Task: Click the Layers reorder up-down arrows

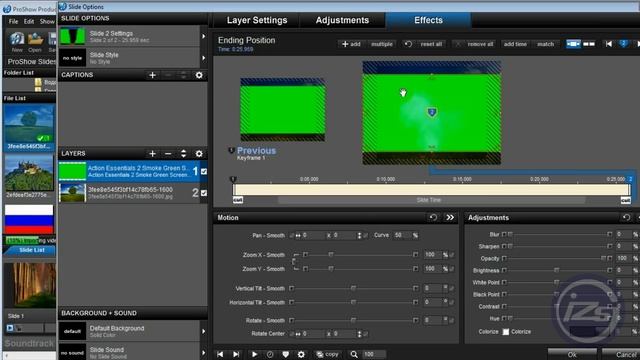Action: click(183, 153)
